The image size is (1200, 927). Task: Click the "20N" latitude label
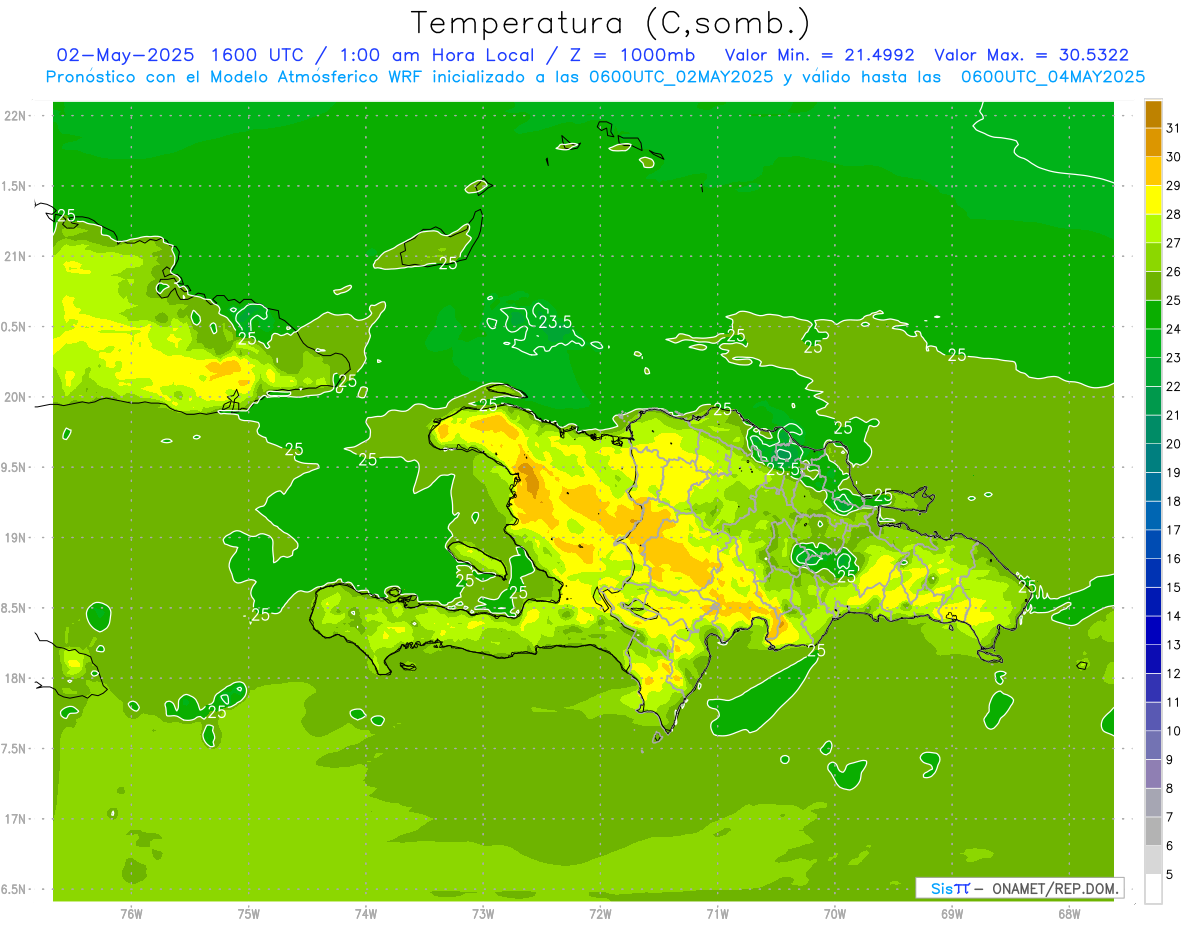pyautogui.click(x=17, y=397)
